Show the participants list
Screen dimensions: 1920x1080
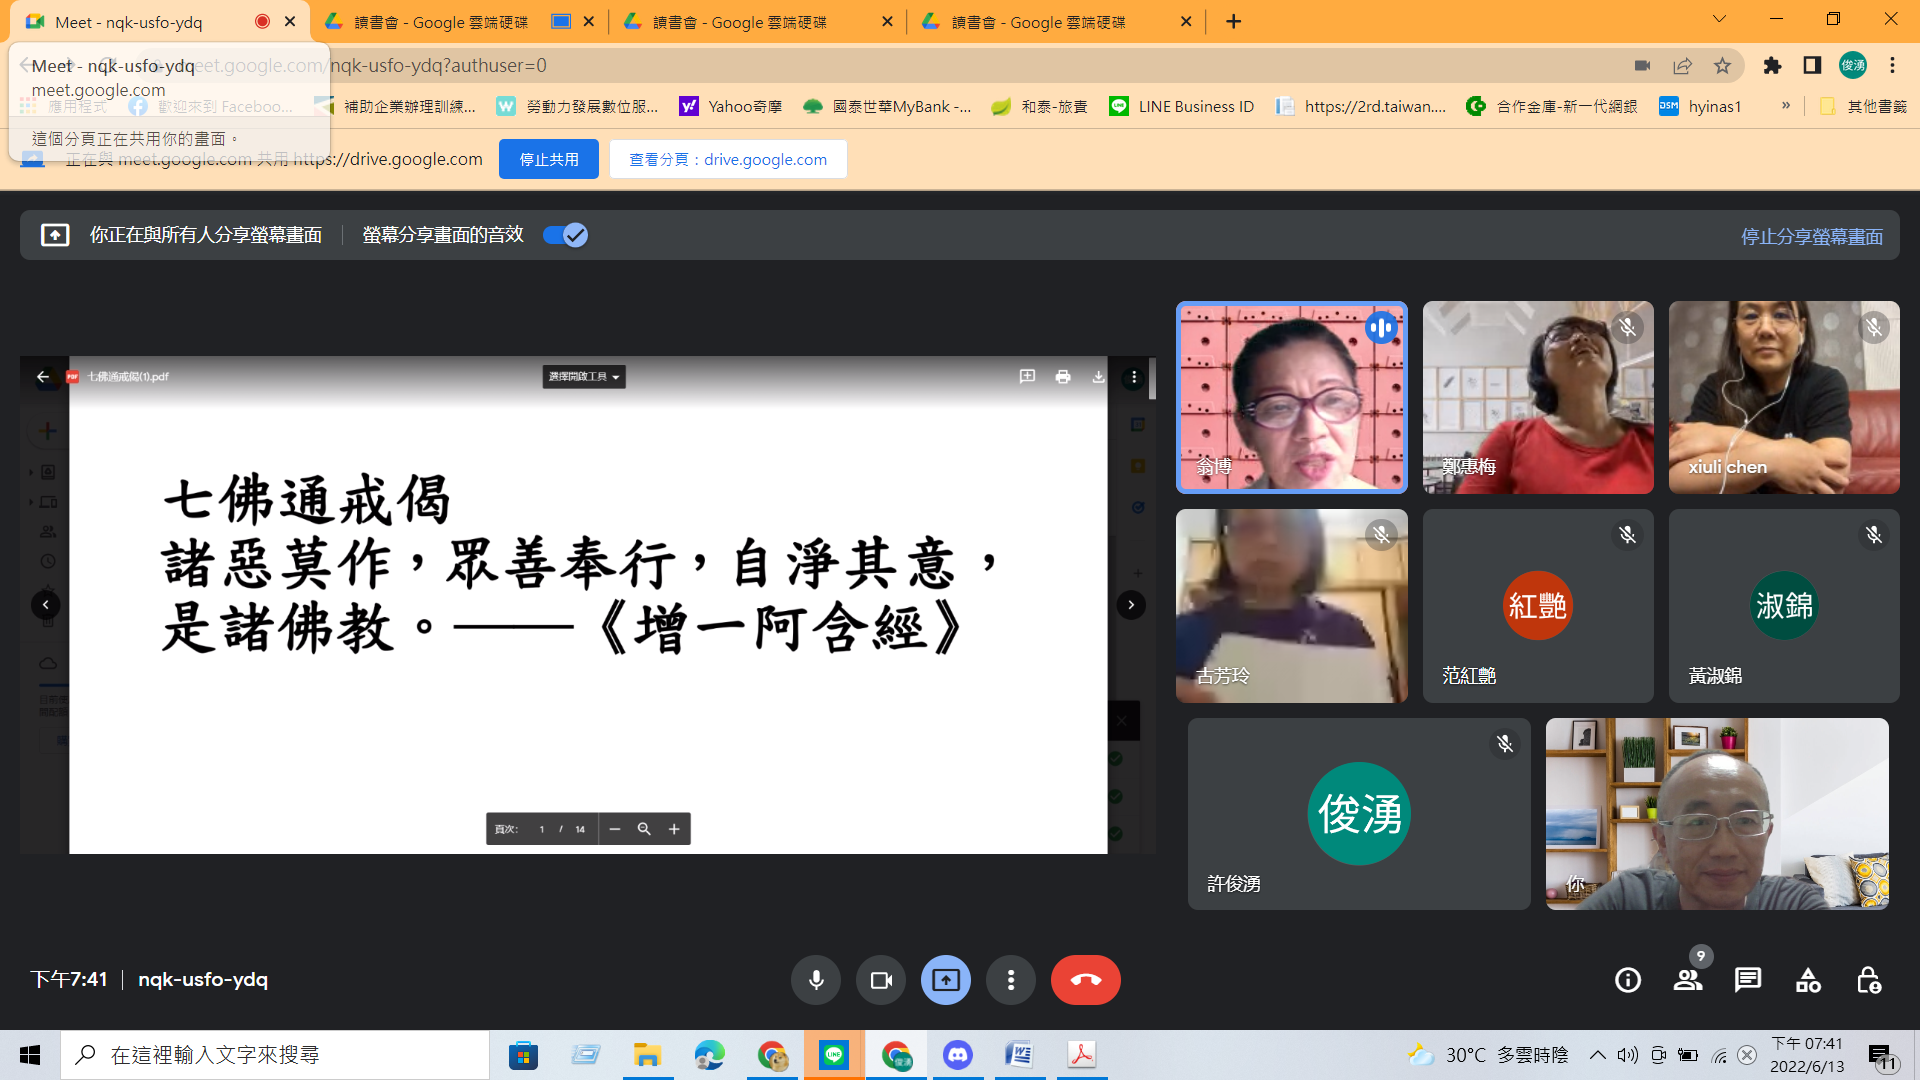pyautogui.click(x=1688, y=980)
